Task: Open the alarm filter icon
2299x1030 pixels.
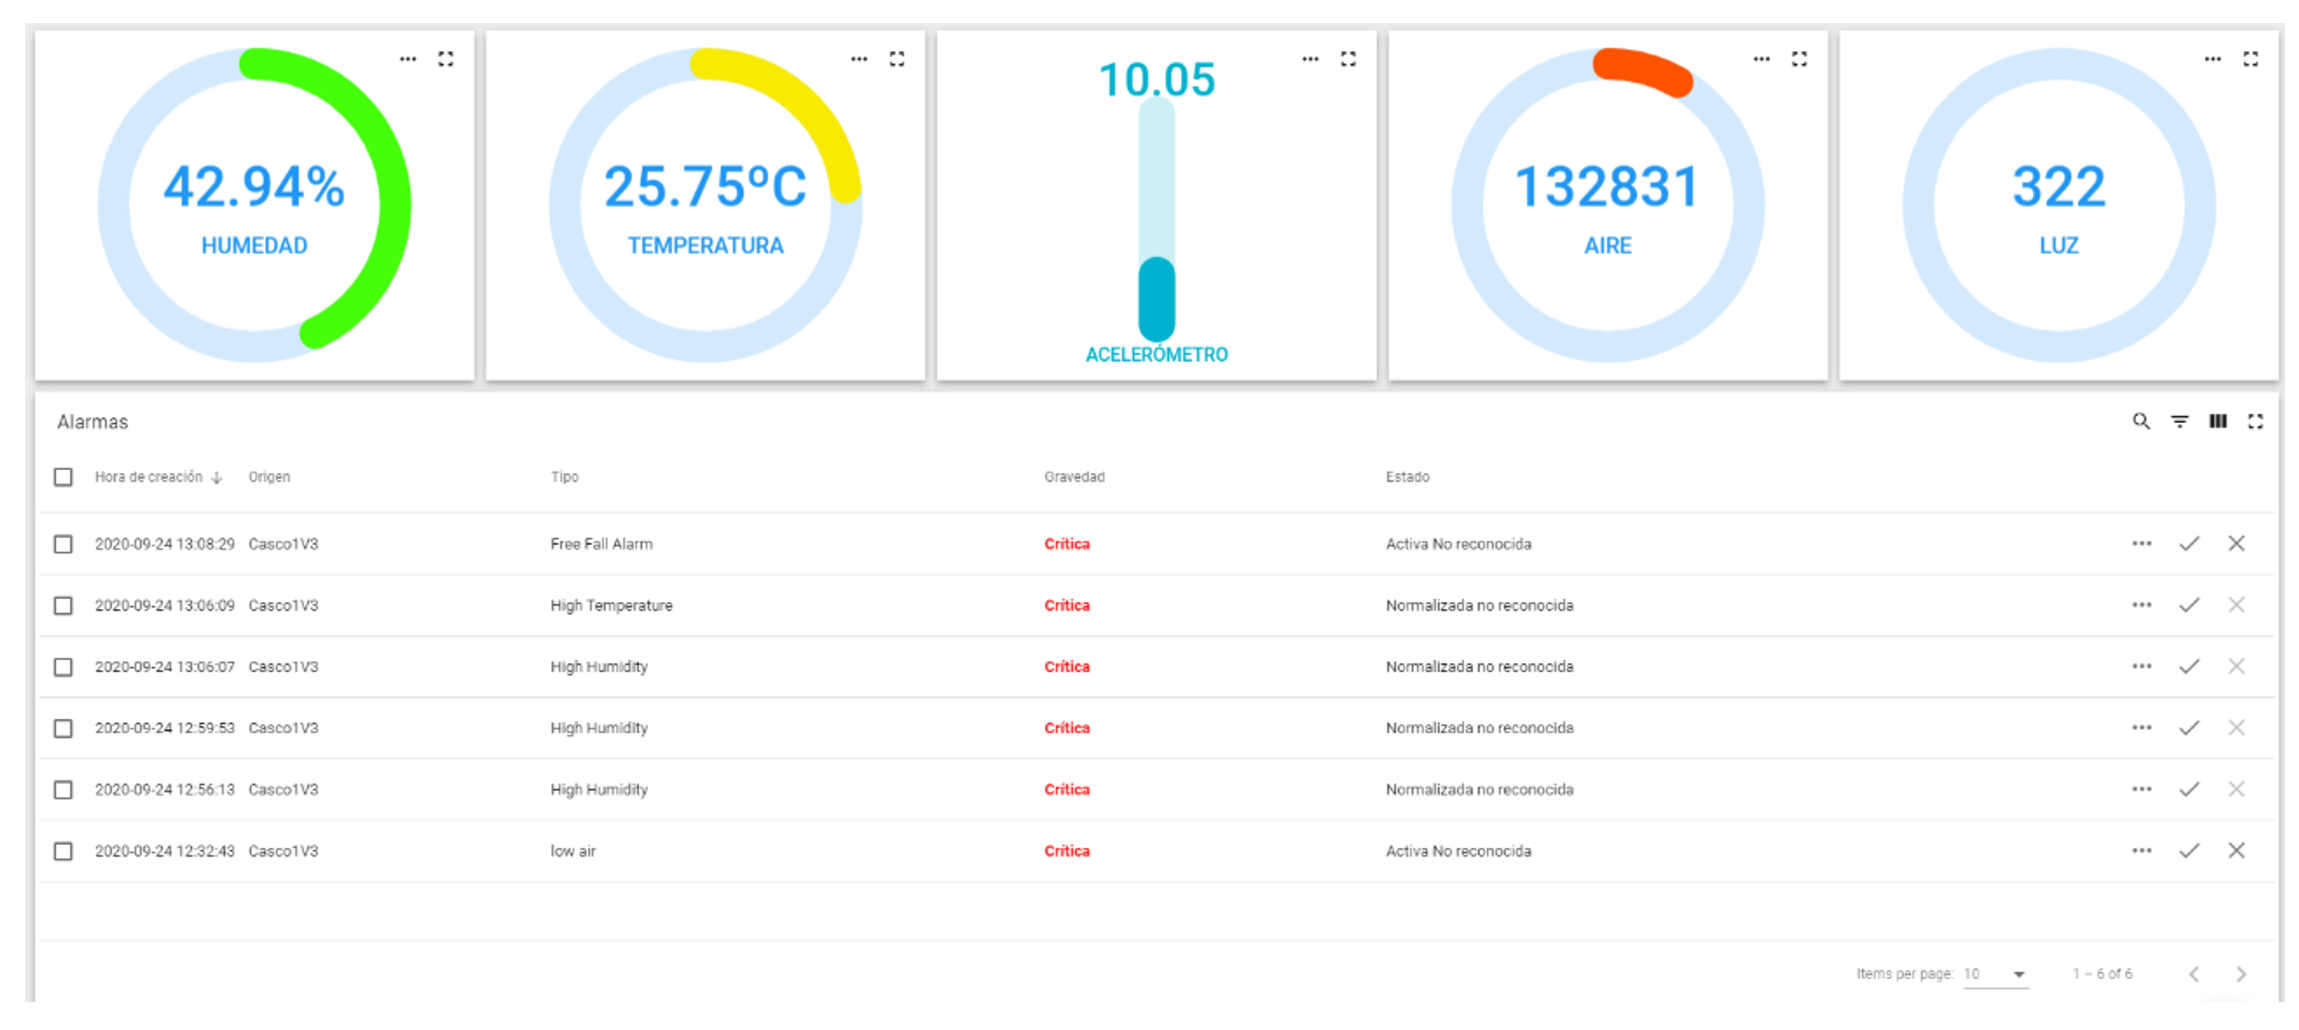Action: [x=2179, y=422]
